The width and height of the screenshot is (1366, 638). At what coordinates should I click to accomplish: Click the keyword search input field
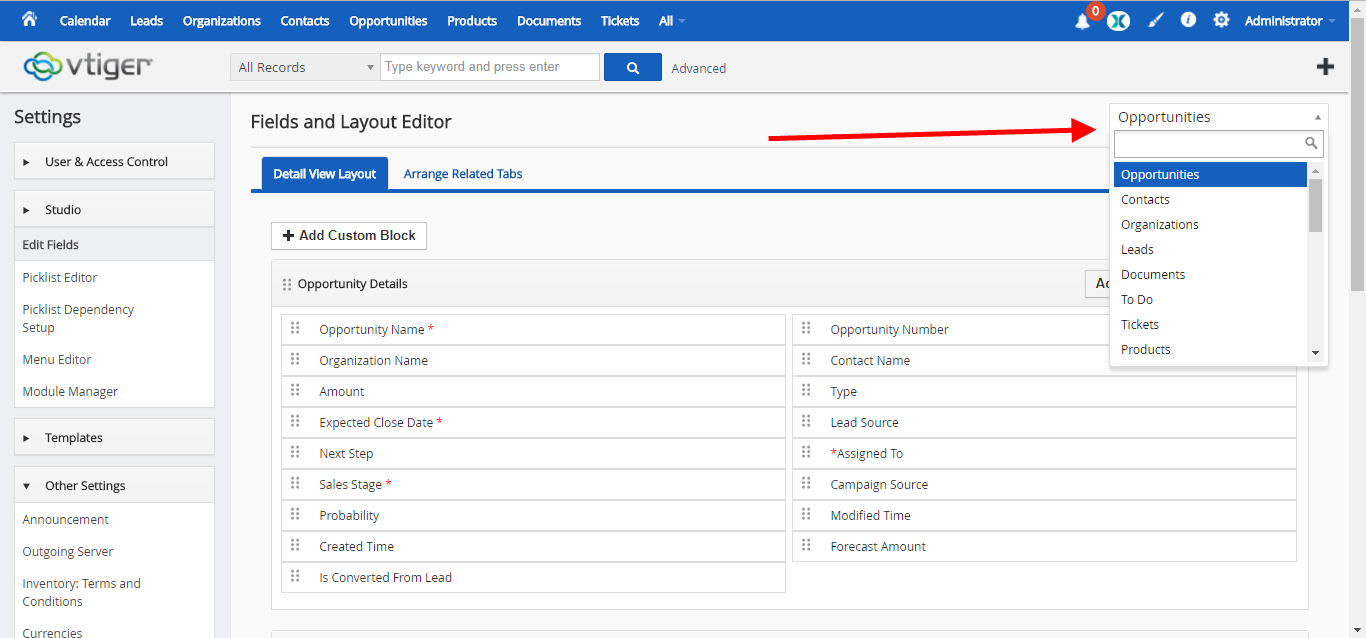pos(490,67)
